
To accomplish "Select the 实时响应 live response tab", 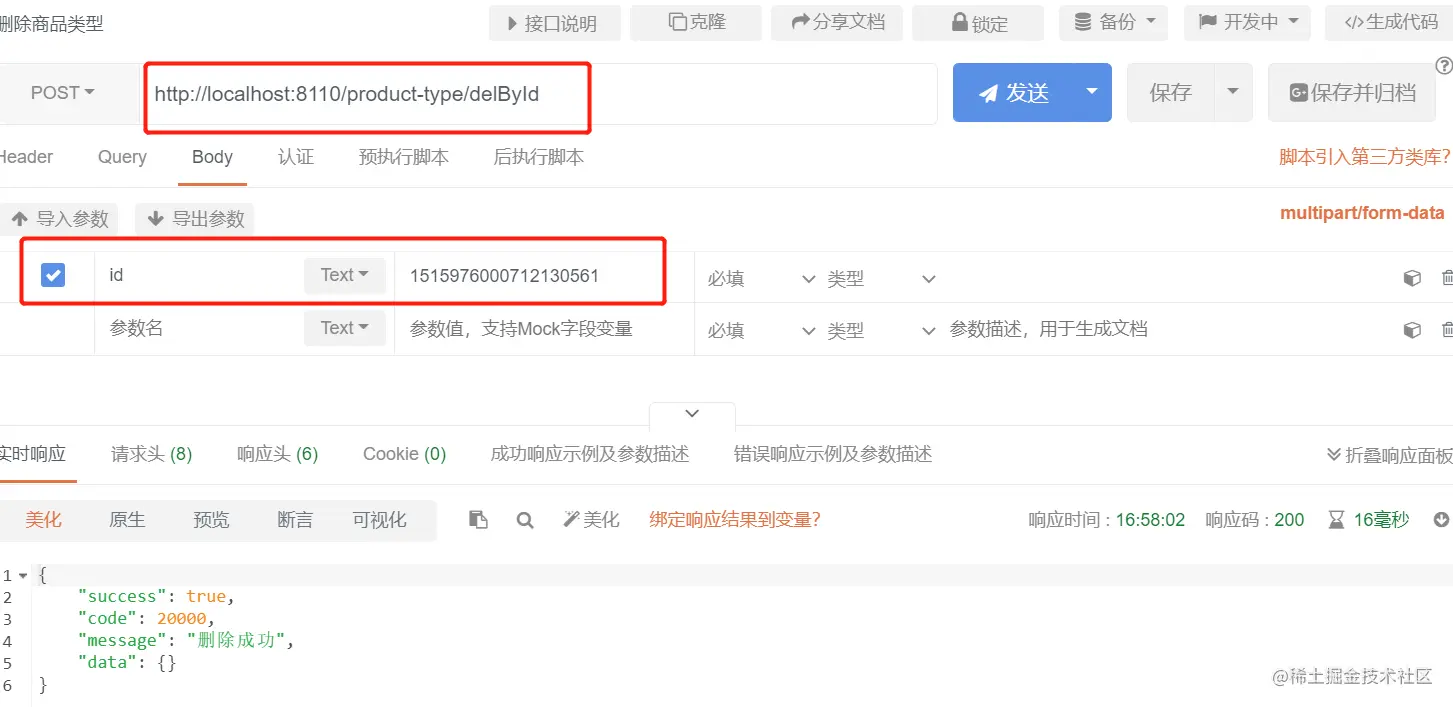I will click(x=31, y=454).
